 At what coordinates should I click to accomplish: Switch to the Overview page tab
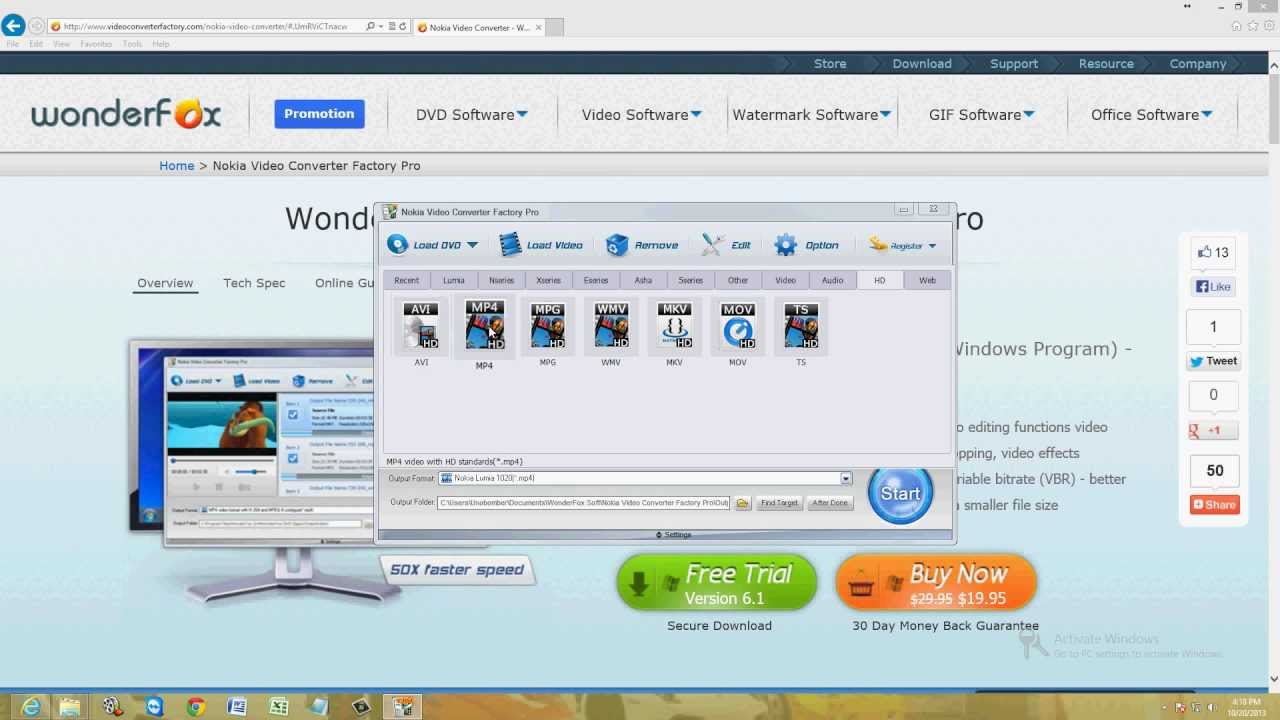[165, 283]
